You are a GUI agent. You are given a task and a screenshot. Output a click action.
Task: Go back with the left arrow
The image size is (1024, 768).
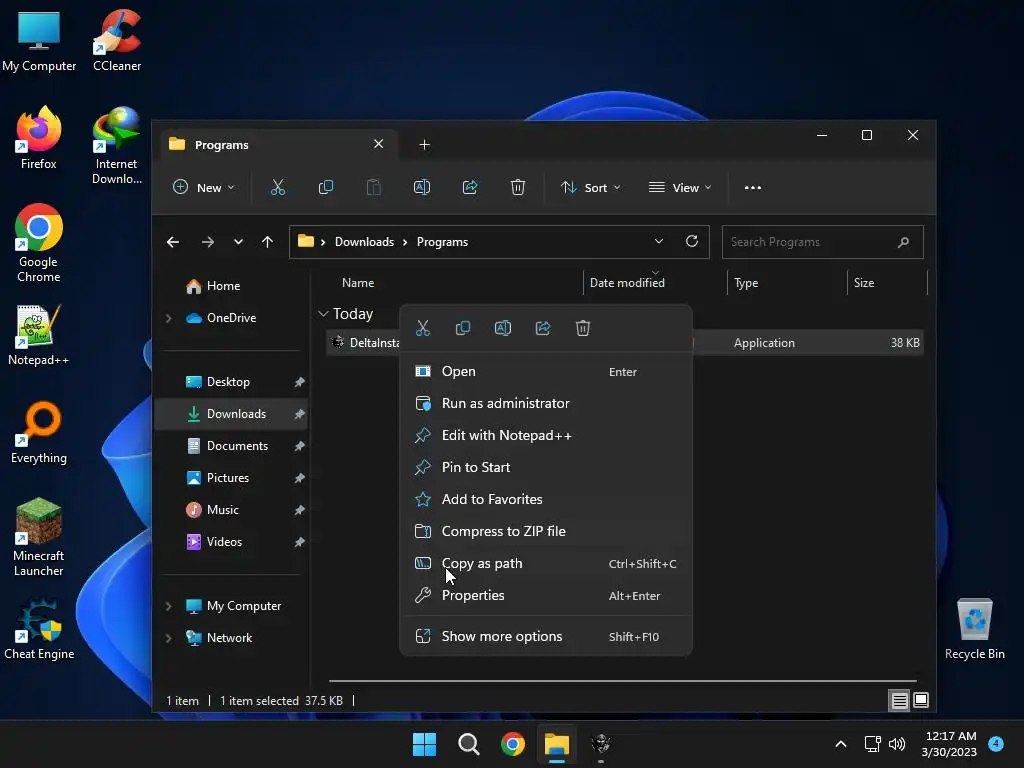click(172, 242)
